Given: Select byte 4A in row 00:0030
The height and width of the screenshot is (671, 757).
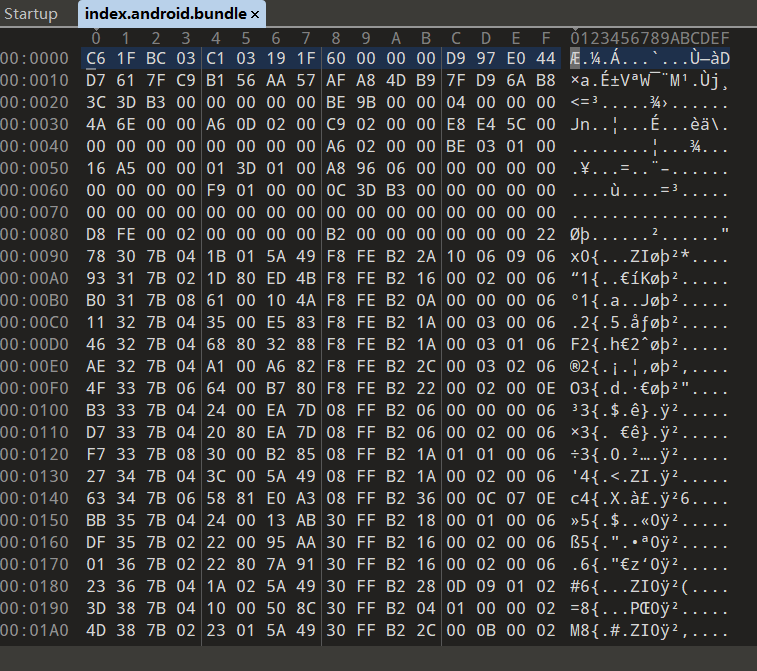Looking at the screenshot, I should pos(96,125).
